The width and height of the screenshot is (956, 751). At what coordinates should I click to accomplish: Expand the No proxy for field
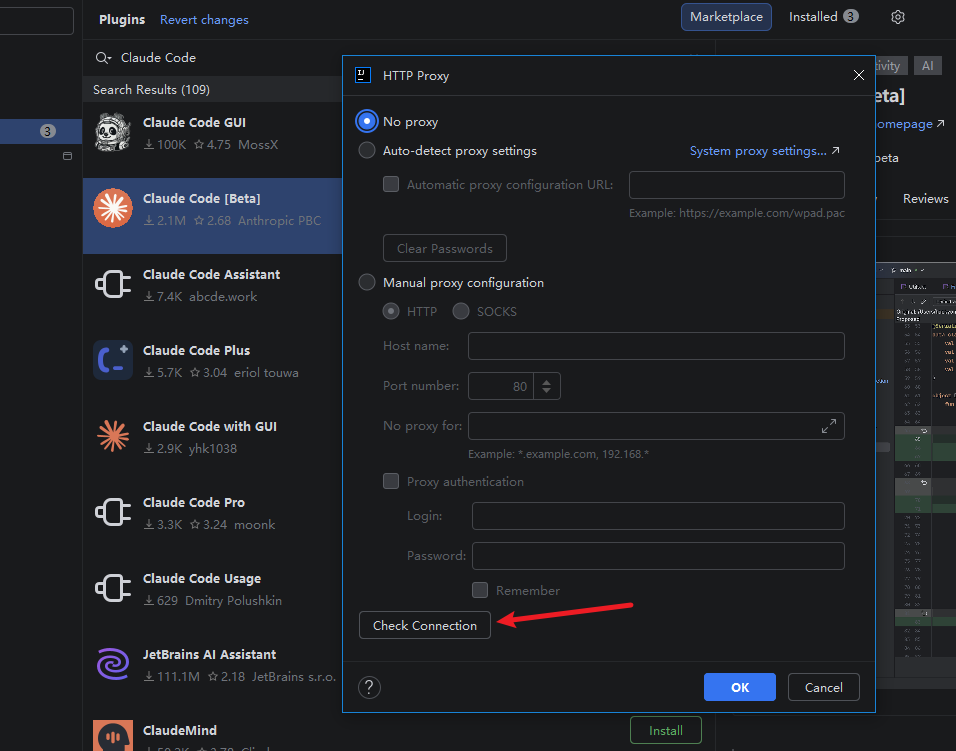pos(829,426)
